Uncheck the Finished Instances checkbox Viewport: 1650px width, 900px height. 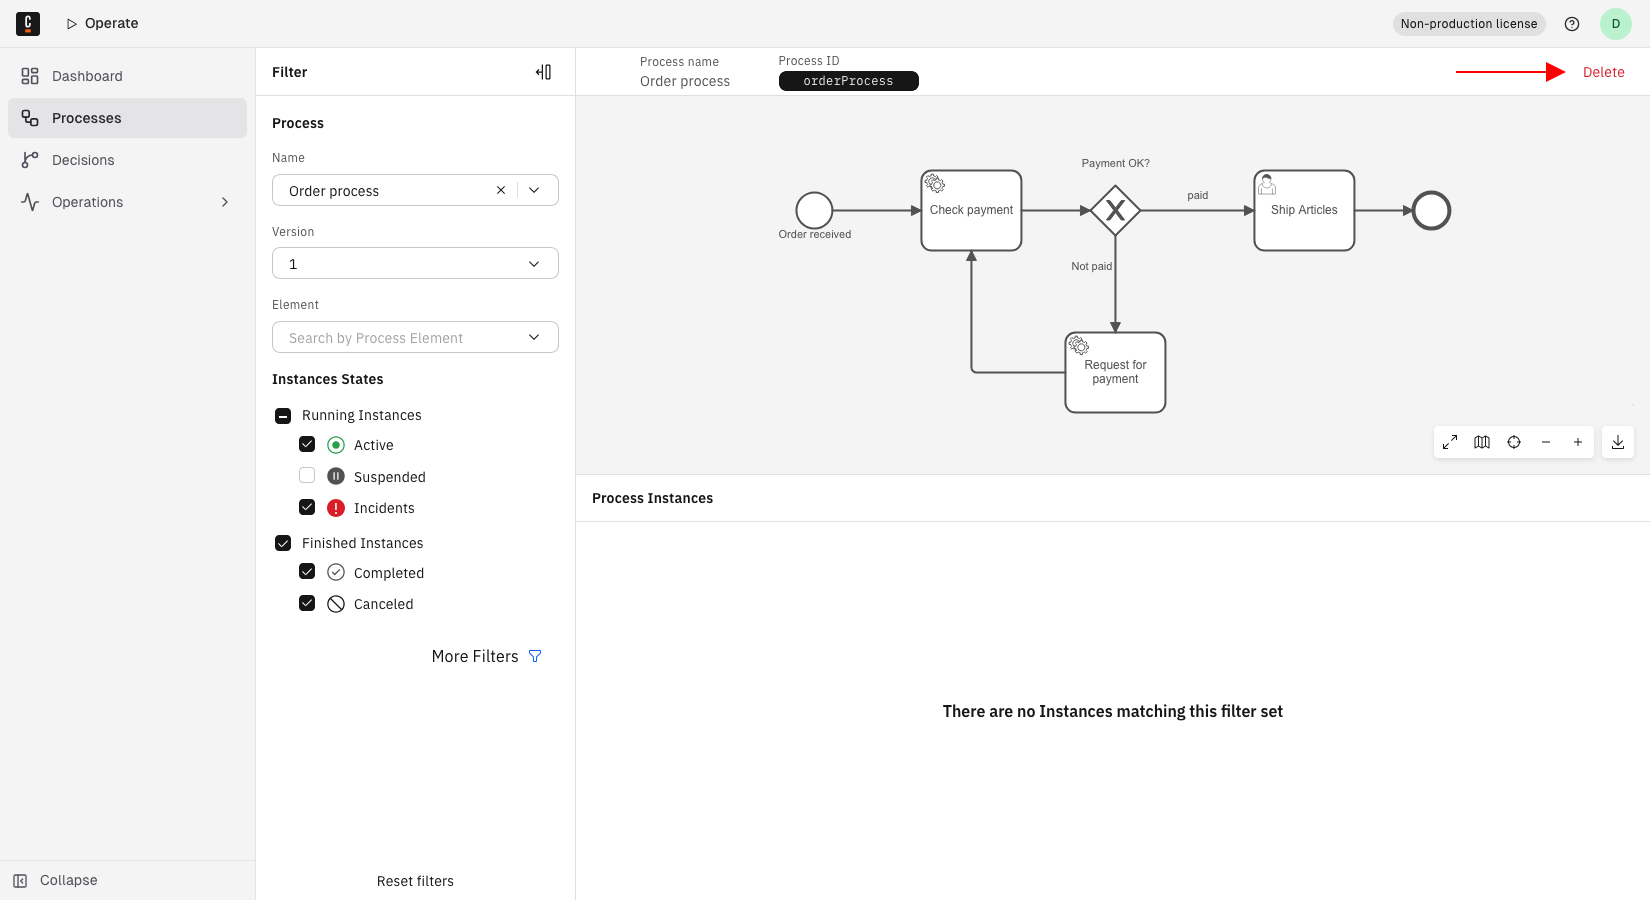pyautogui.click(x=283, y=543)
